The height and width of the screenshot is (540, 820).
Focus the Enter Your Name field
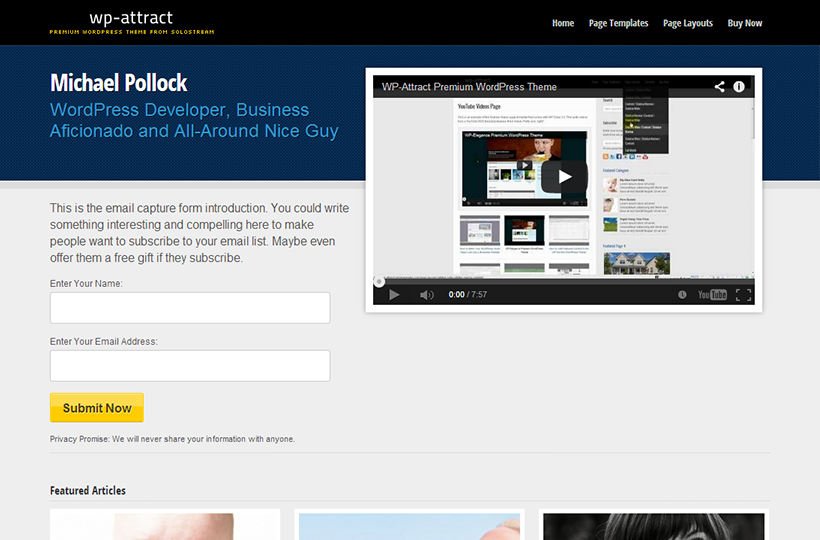(190, 308)
